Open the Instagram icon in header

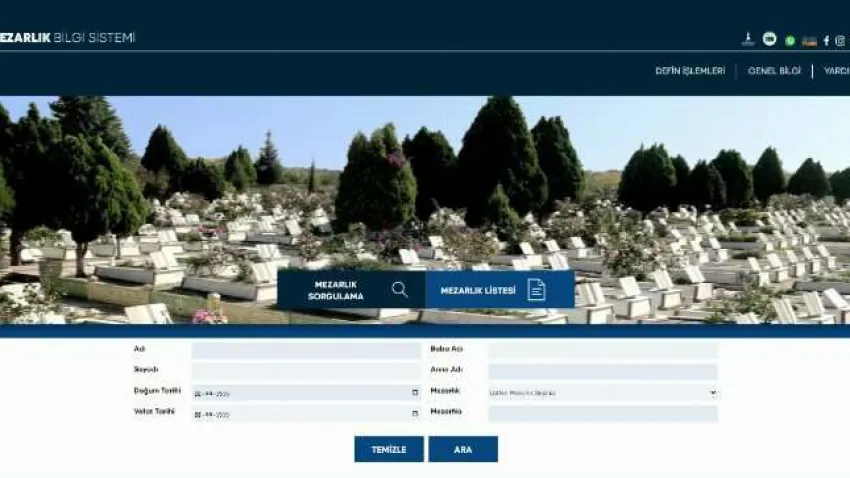[x=840, y=41]
